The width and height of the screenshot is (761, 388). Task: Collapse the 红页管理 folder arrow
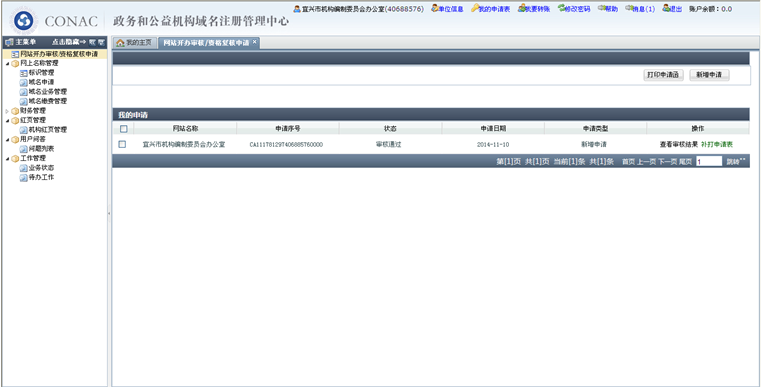coord(7,120)
